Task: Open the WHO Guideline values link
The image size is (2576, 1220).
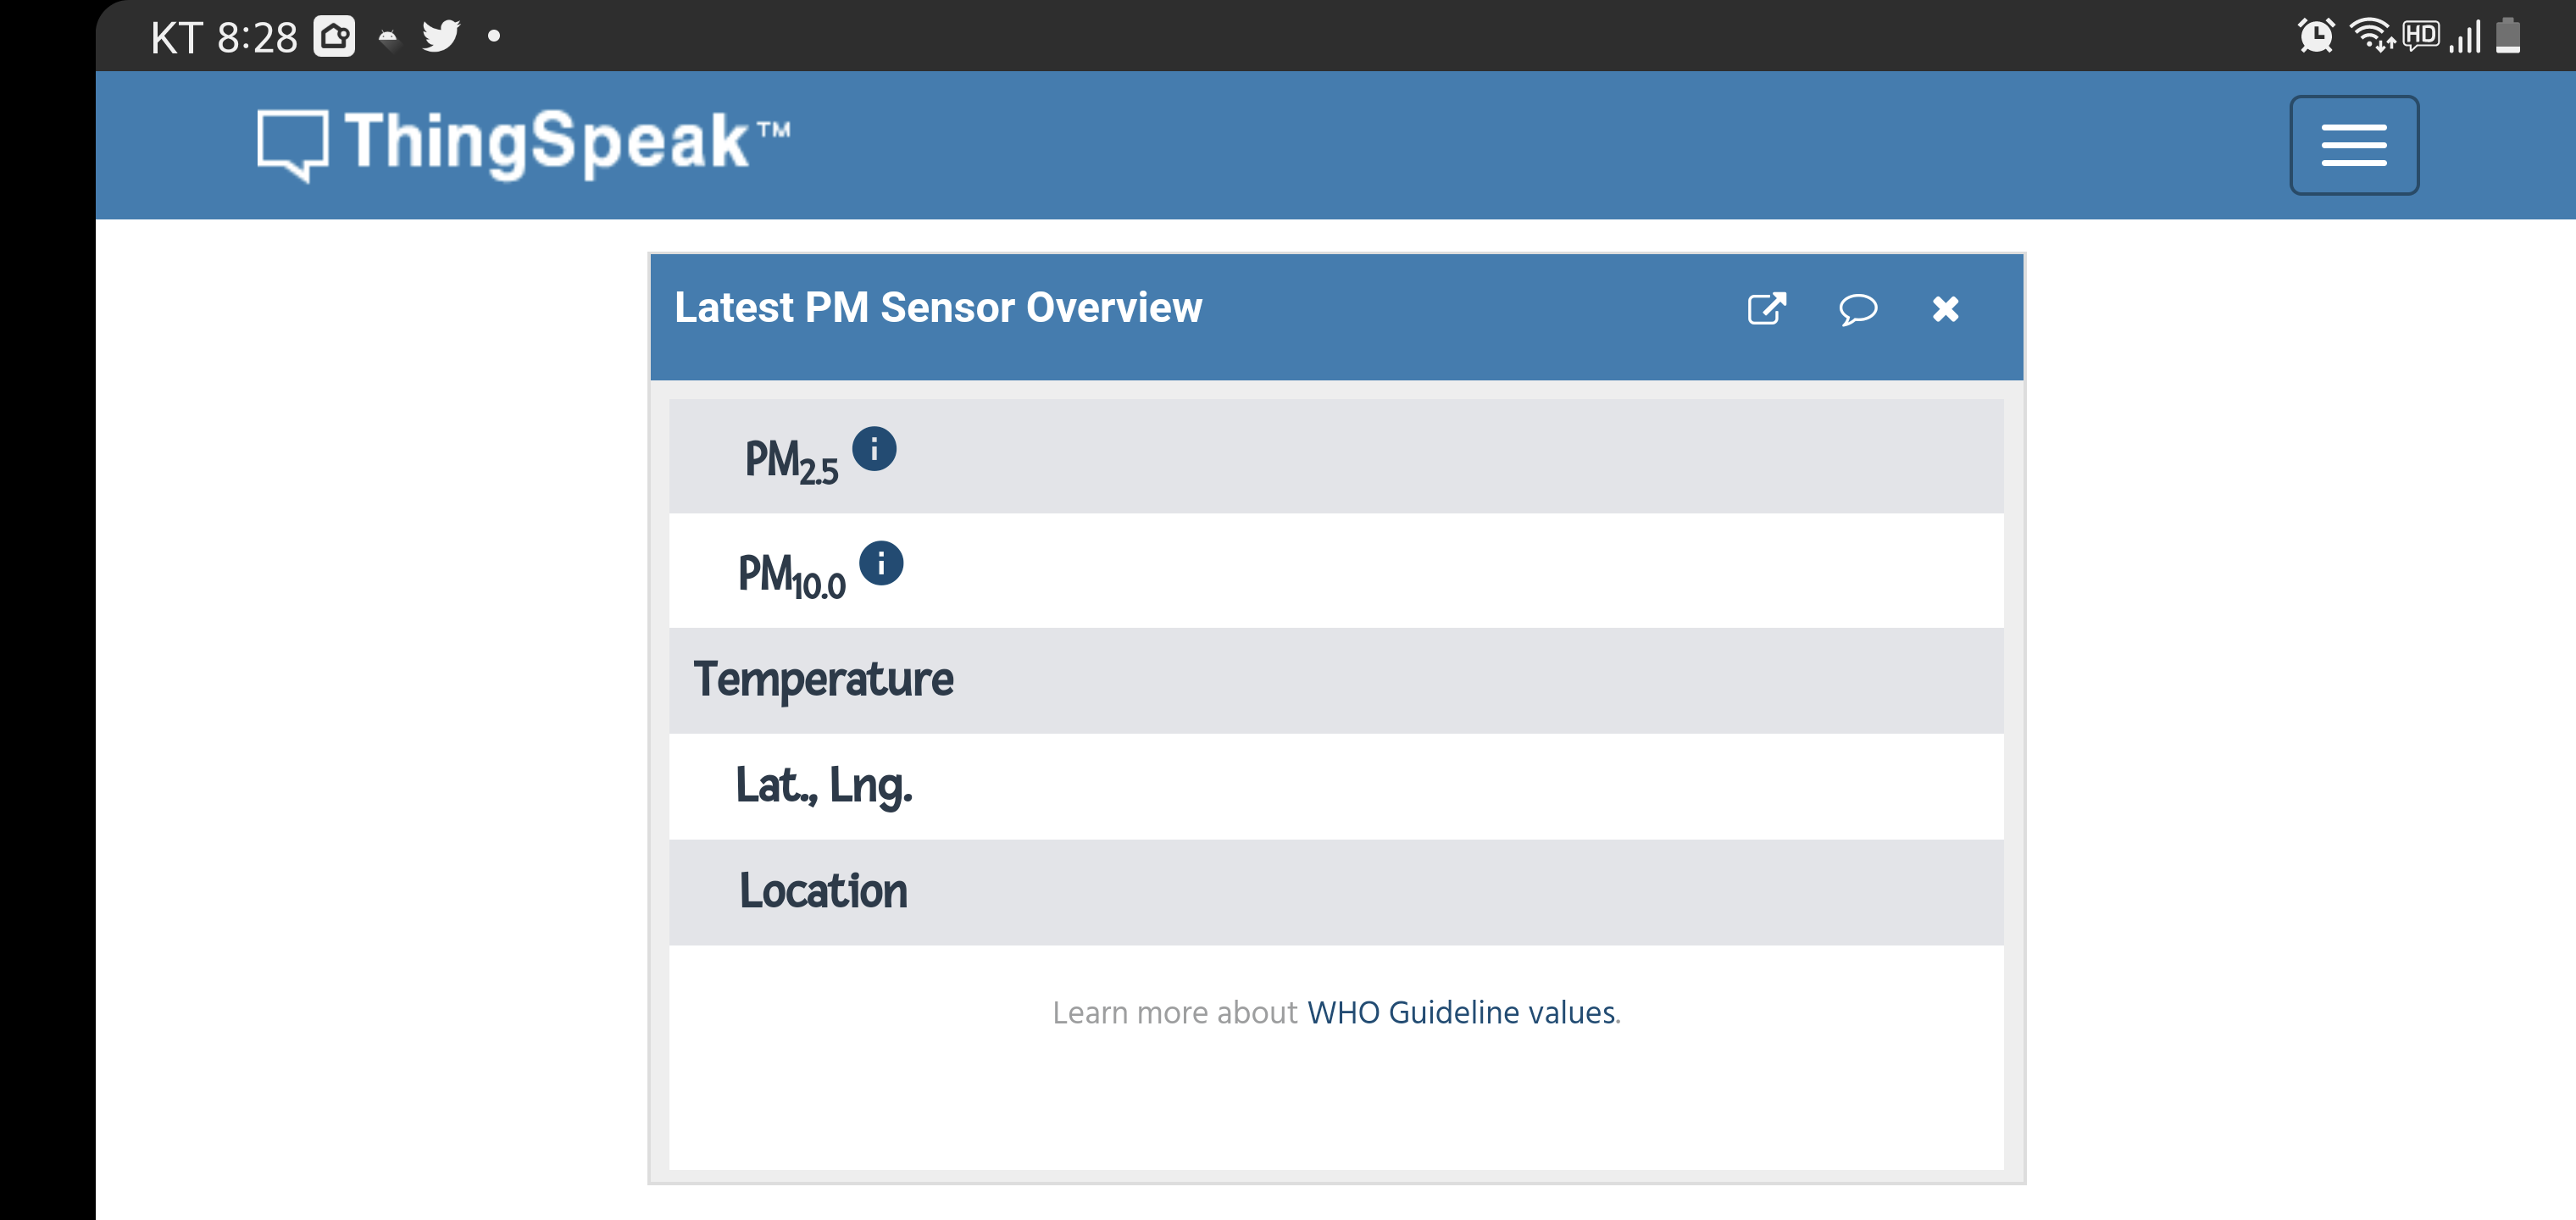Action: click(1461, 1012)
